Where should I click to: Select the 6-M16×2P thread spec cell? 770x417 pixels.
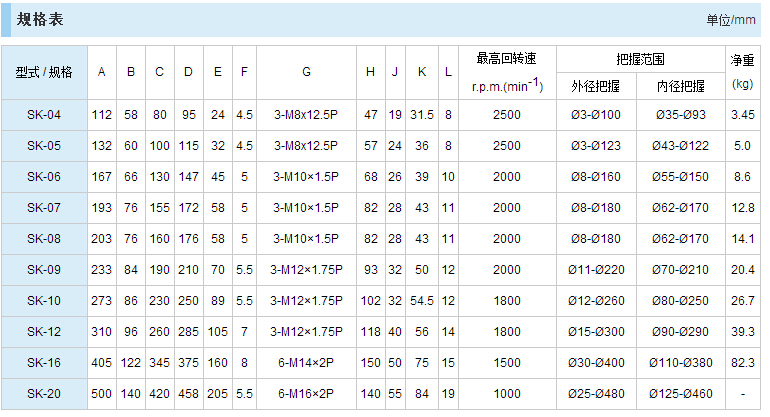pyautogui.click(x=307, y=393)
